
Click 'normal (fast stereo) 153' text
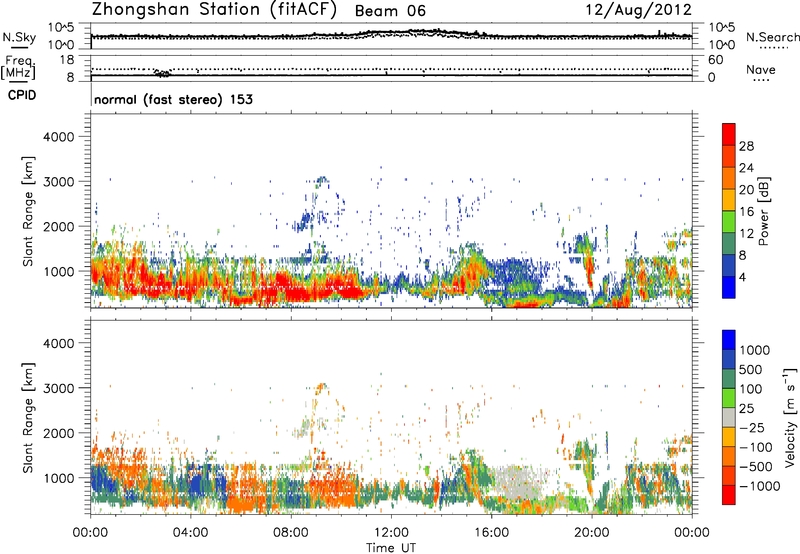(x=173, y=99)
